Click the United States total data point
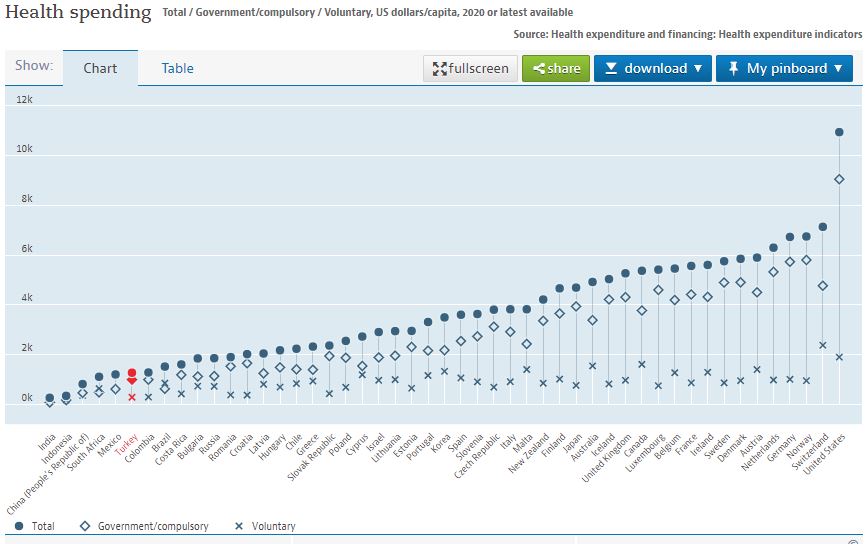The height and width of the screenshot is (544, 867). click(x=839, y=132)
